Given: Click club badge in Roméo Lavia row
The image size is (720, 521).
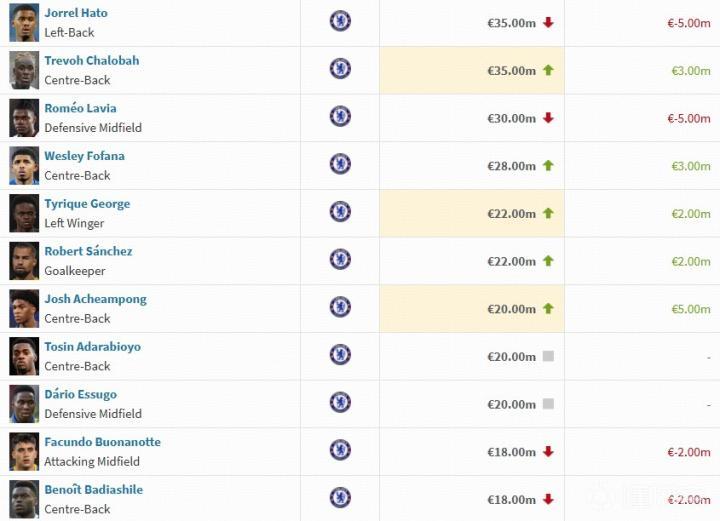Looking at the screenshot, I should tap(340, 116).
